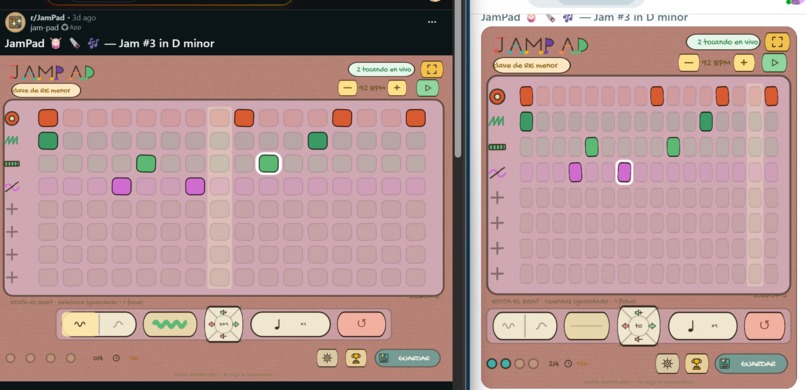This screenshot has height=390, width=806.
Task: Decrease BPM with minus button in left window
Action: pyautogui.click(x=347, y=88)
